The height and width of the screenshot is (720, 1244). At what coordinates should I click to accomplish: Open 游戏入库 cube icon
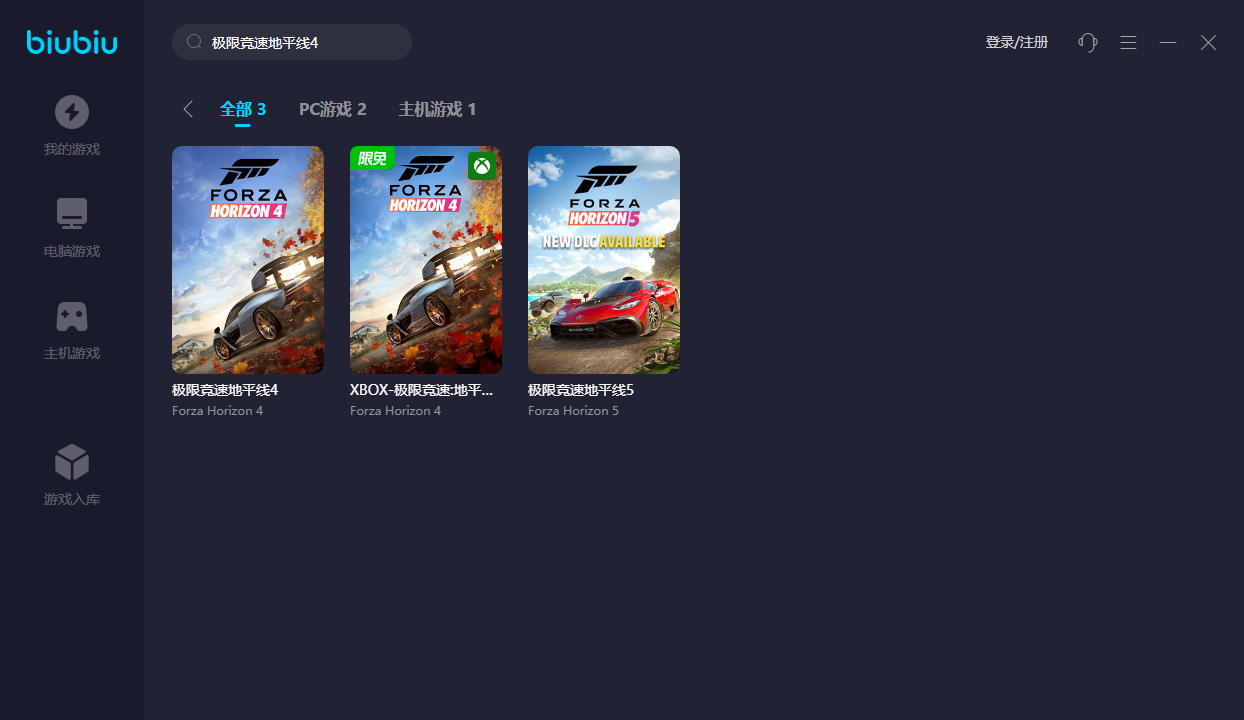(72, 462)
